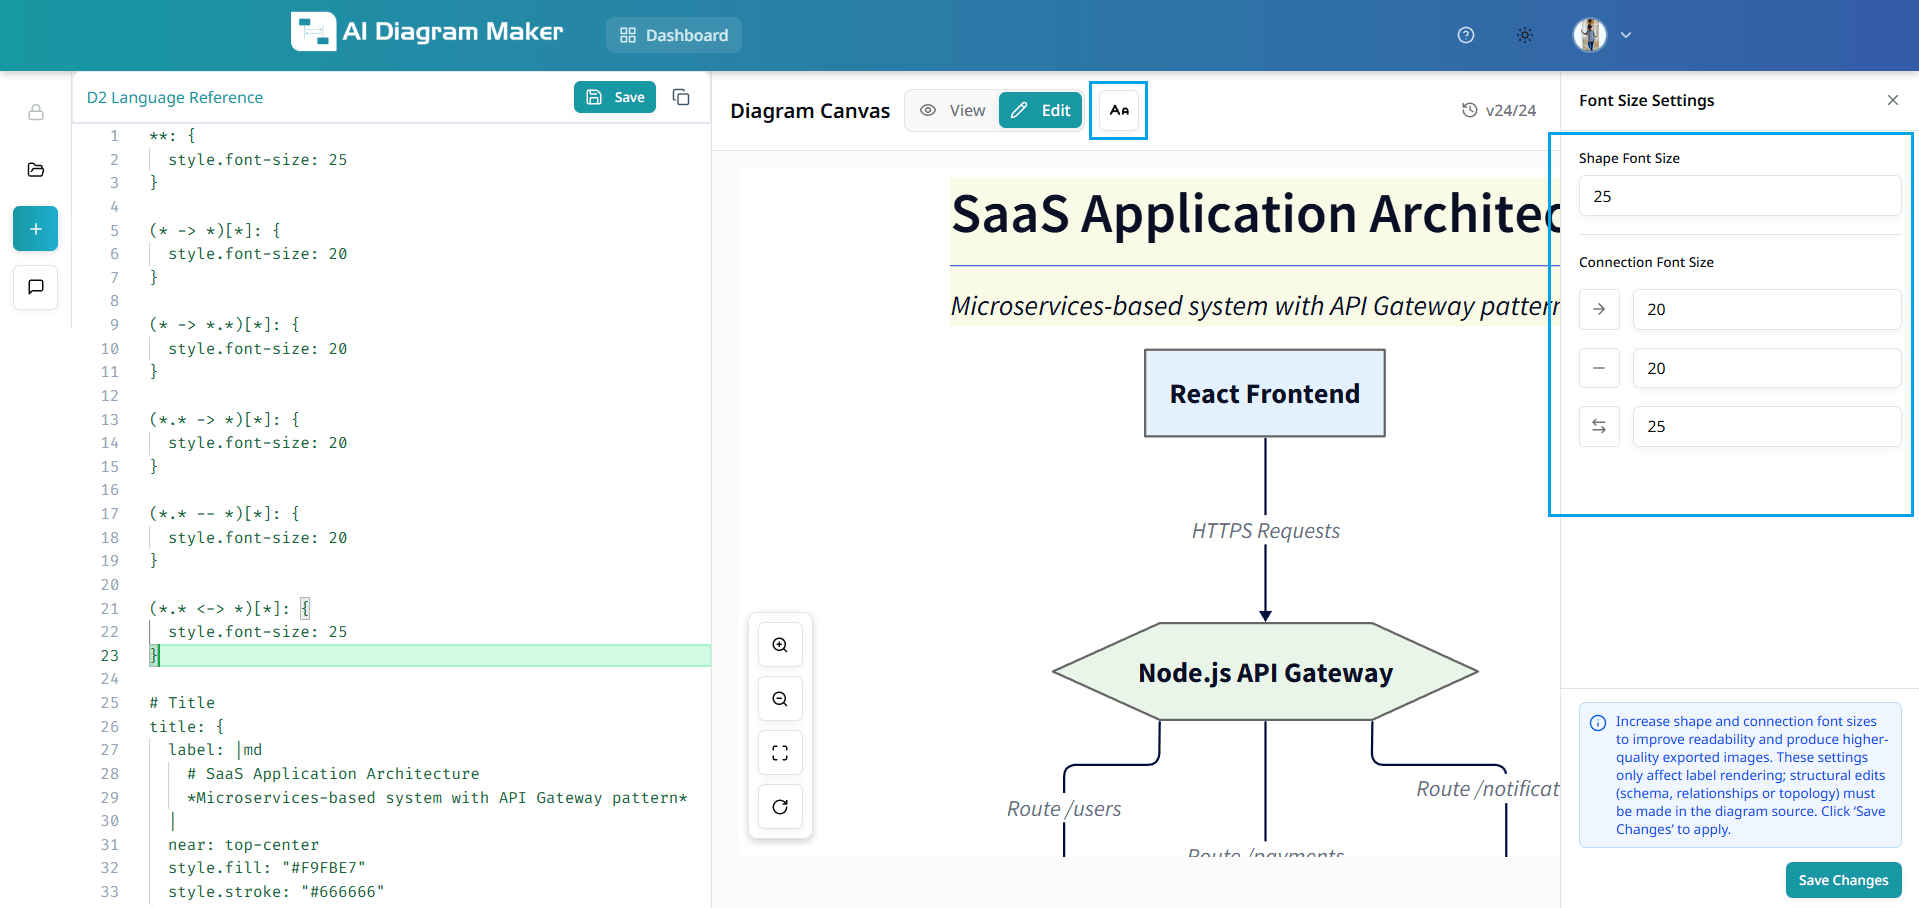Expand the user profile dropdown chevron
This screenshot has width=1919, height=908.
1626,35
